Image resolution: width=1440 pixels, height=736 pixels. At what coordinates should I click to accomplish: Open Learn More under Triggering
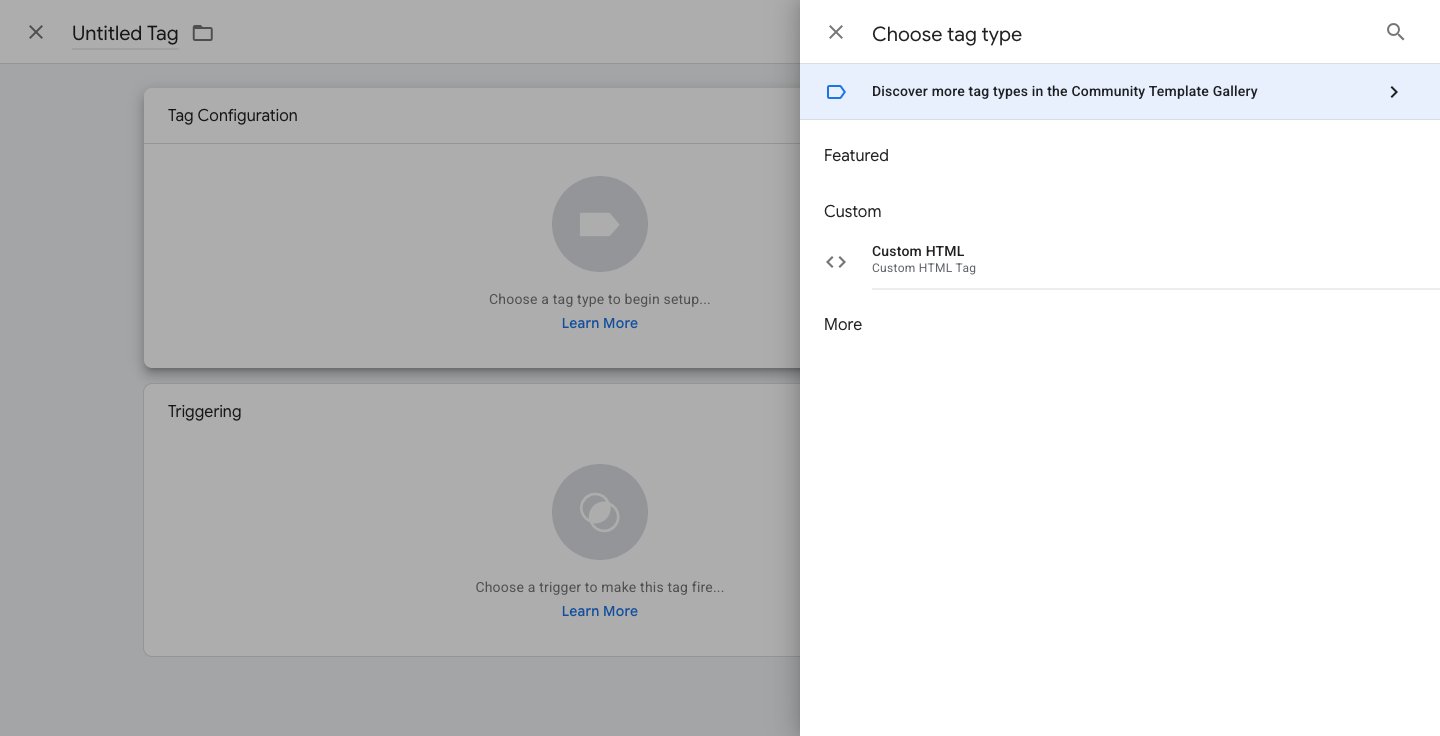(x=599, y=611)
